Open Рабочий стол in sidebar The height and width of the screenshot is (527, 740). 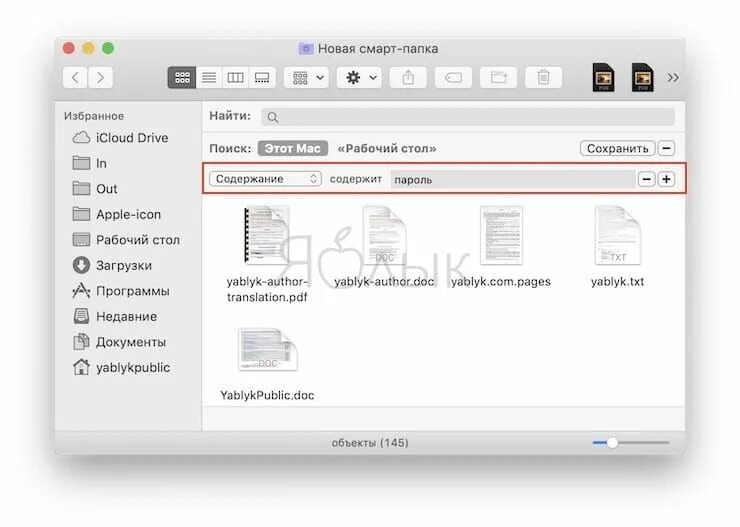(126, 240)
